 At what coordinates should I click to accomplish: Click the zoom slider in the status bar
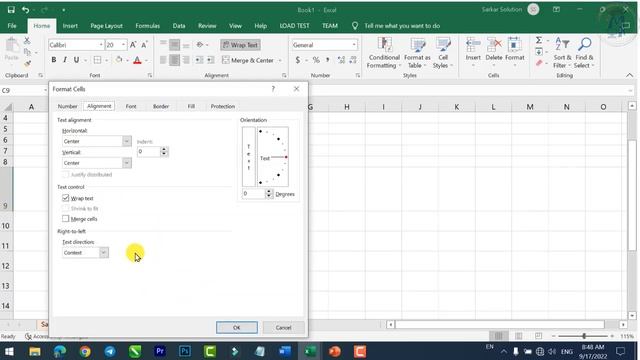tap(584, 336)
